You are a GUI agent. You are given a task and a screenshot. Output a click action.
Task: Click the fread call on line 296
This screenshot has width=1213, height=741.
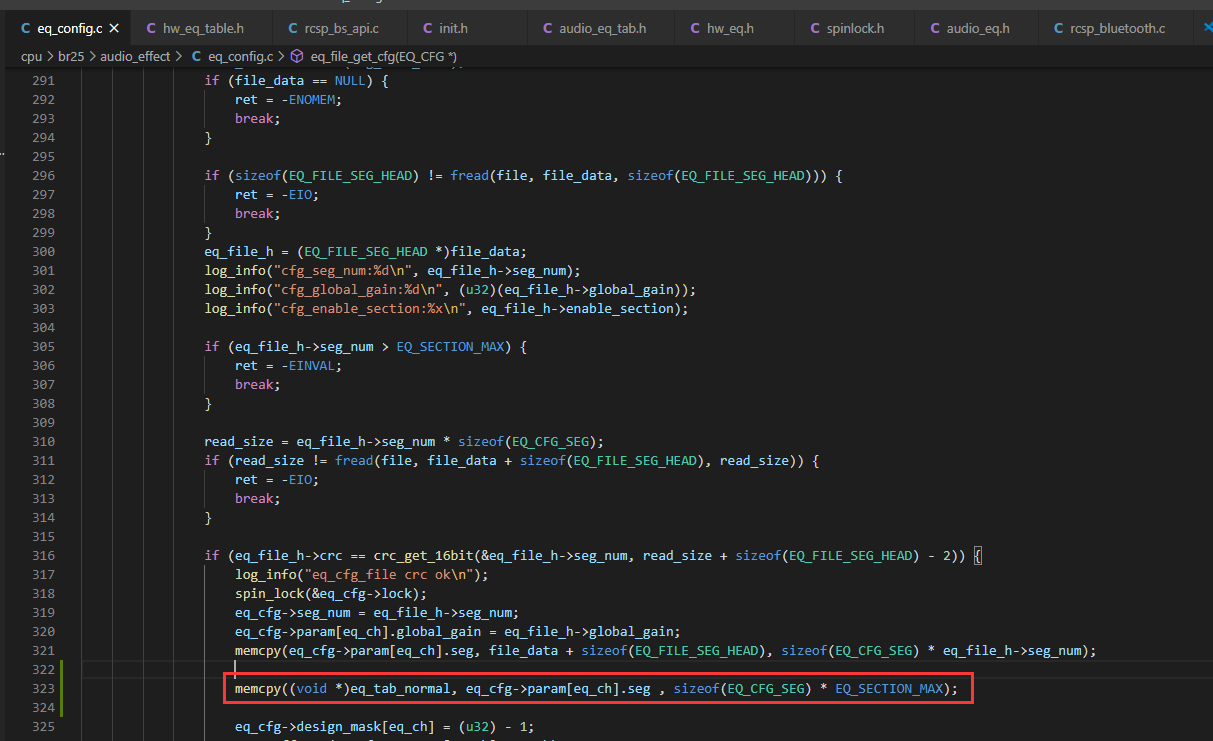pos(470,175)
